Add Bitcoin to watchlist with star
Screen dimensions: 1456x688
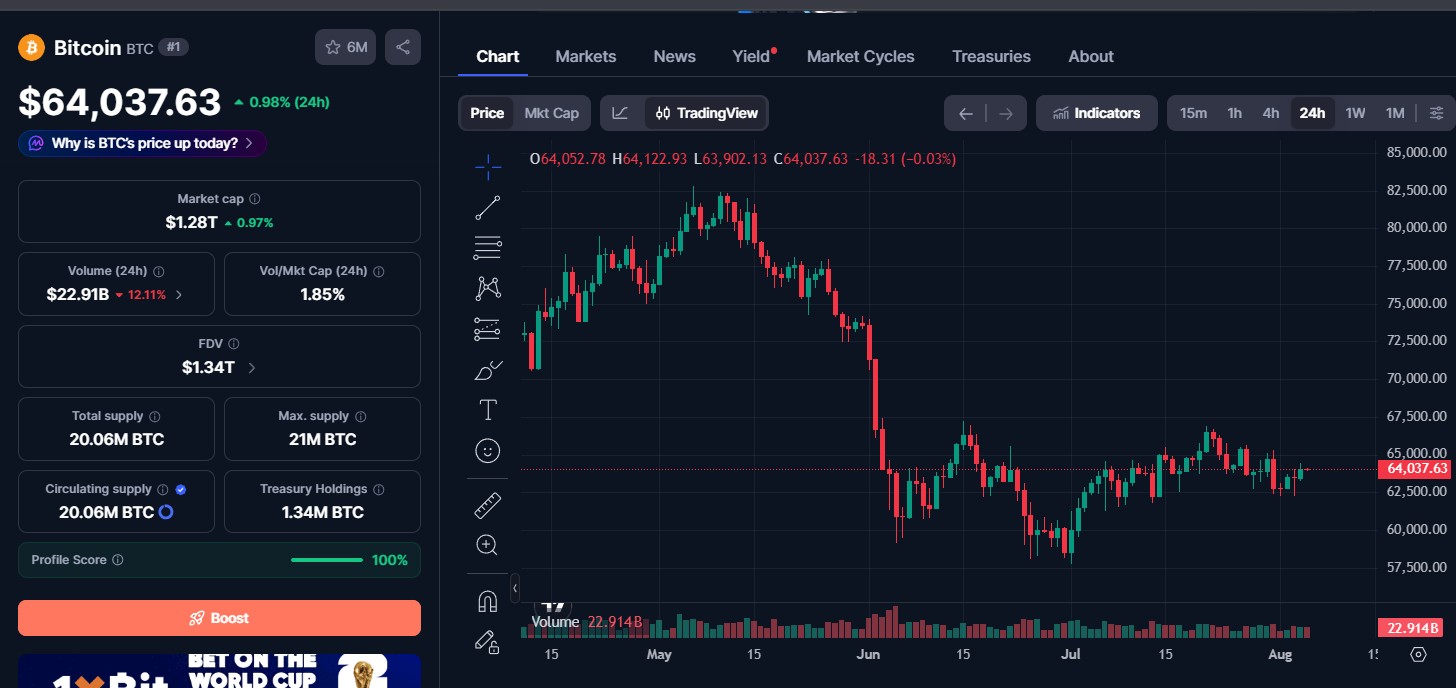[x=345, y=47]
